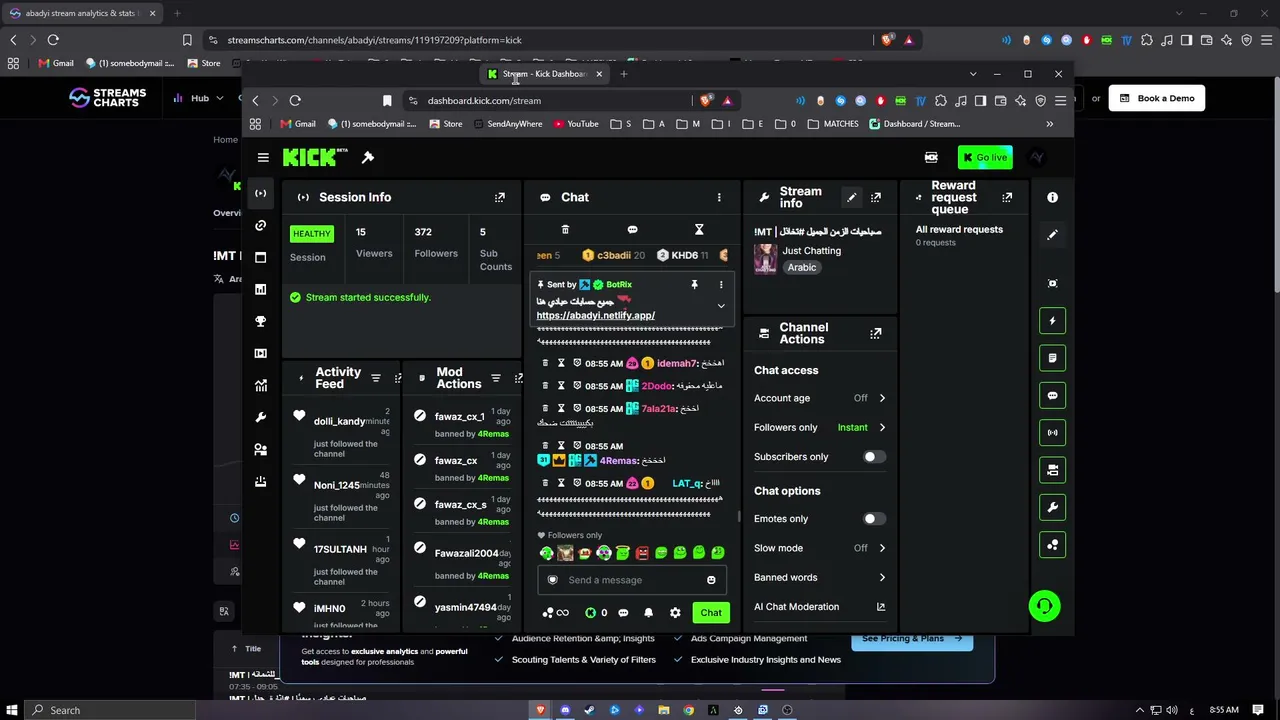Viewport: 1280px width, 720px height.
Task: Open the stream link icon in left sidebar
Action: [261, 225]
